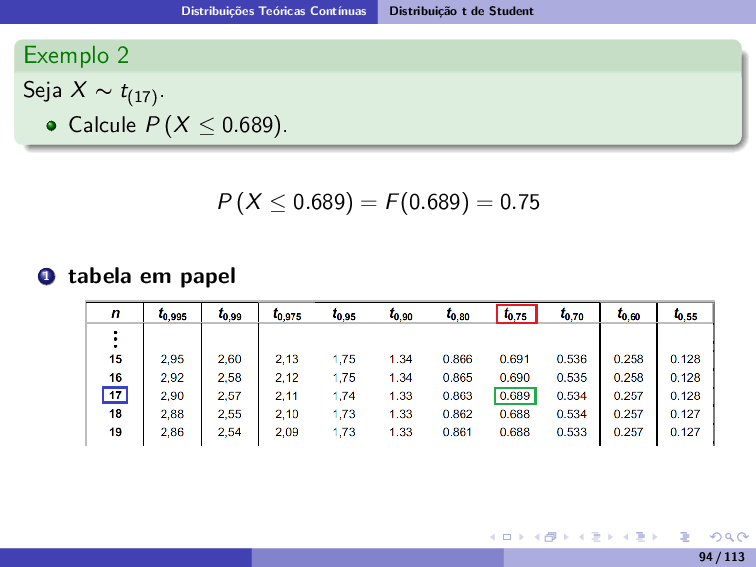The height and width of the screenshot is (567, 756).
Task: Click the numbered bullet 1 icon
Action: pyautogui.click(x=47, y=276)
